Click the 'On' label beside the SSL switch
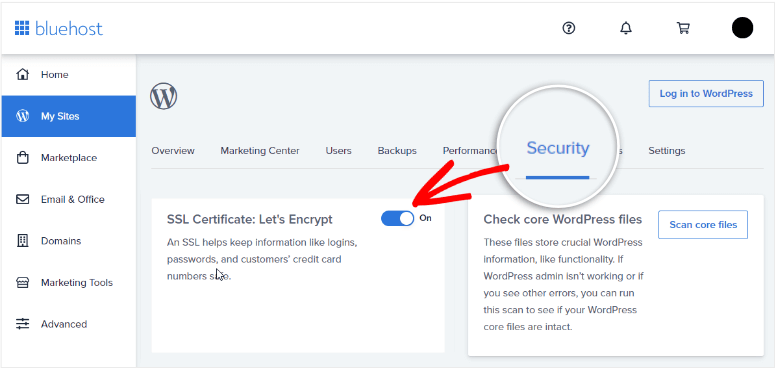Image resolution: width=775 pixels, height=368 pixels. click(x=425, y=218)
